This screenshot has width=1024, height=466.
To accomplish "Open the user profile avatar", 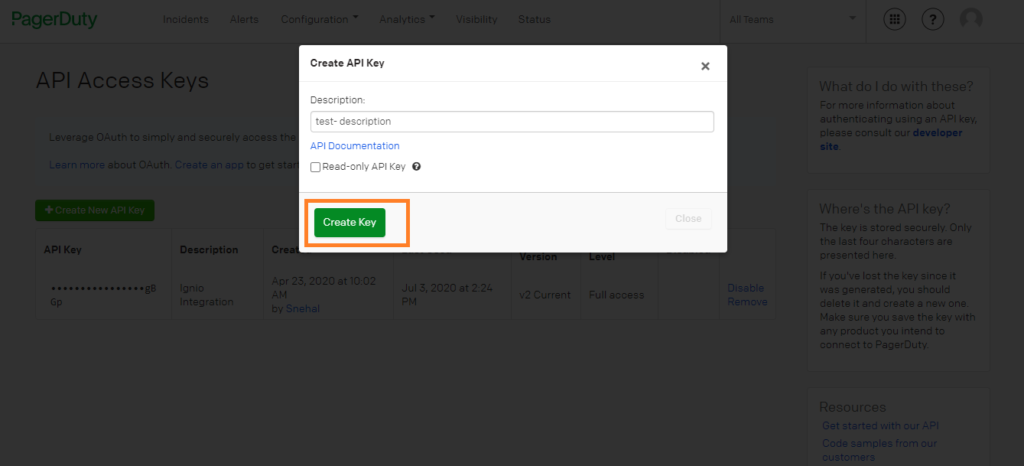I will 970,19.
